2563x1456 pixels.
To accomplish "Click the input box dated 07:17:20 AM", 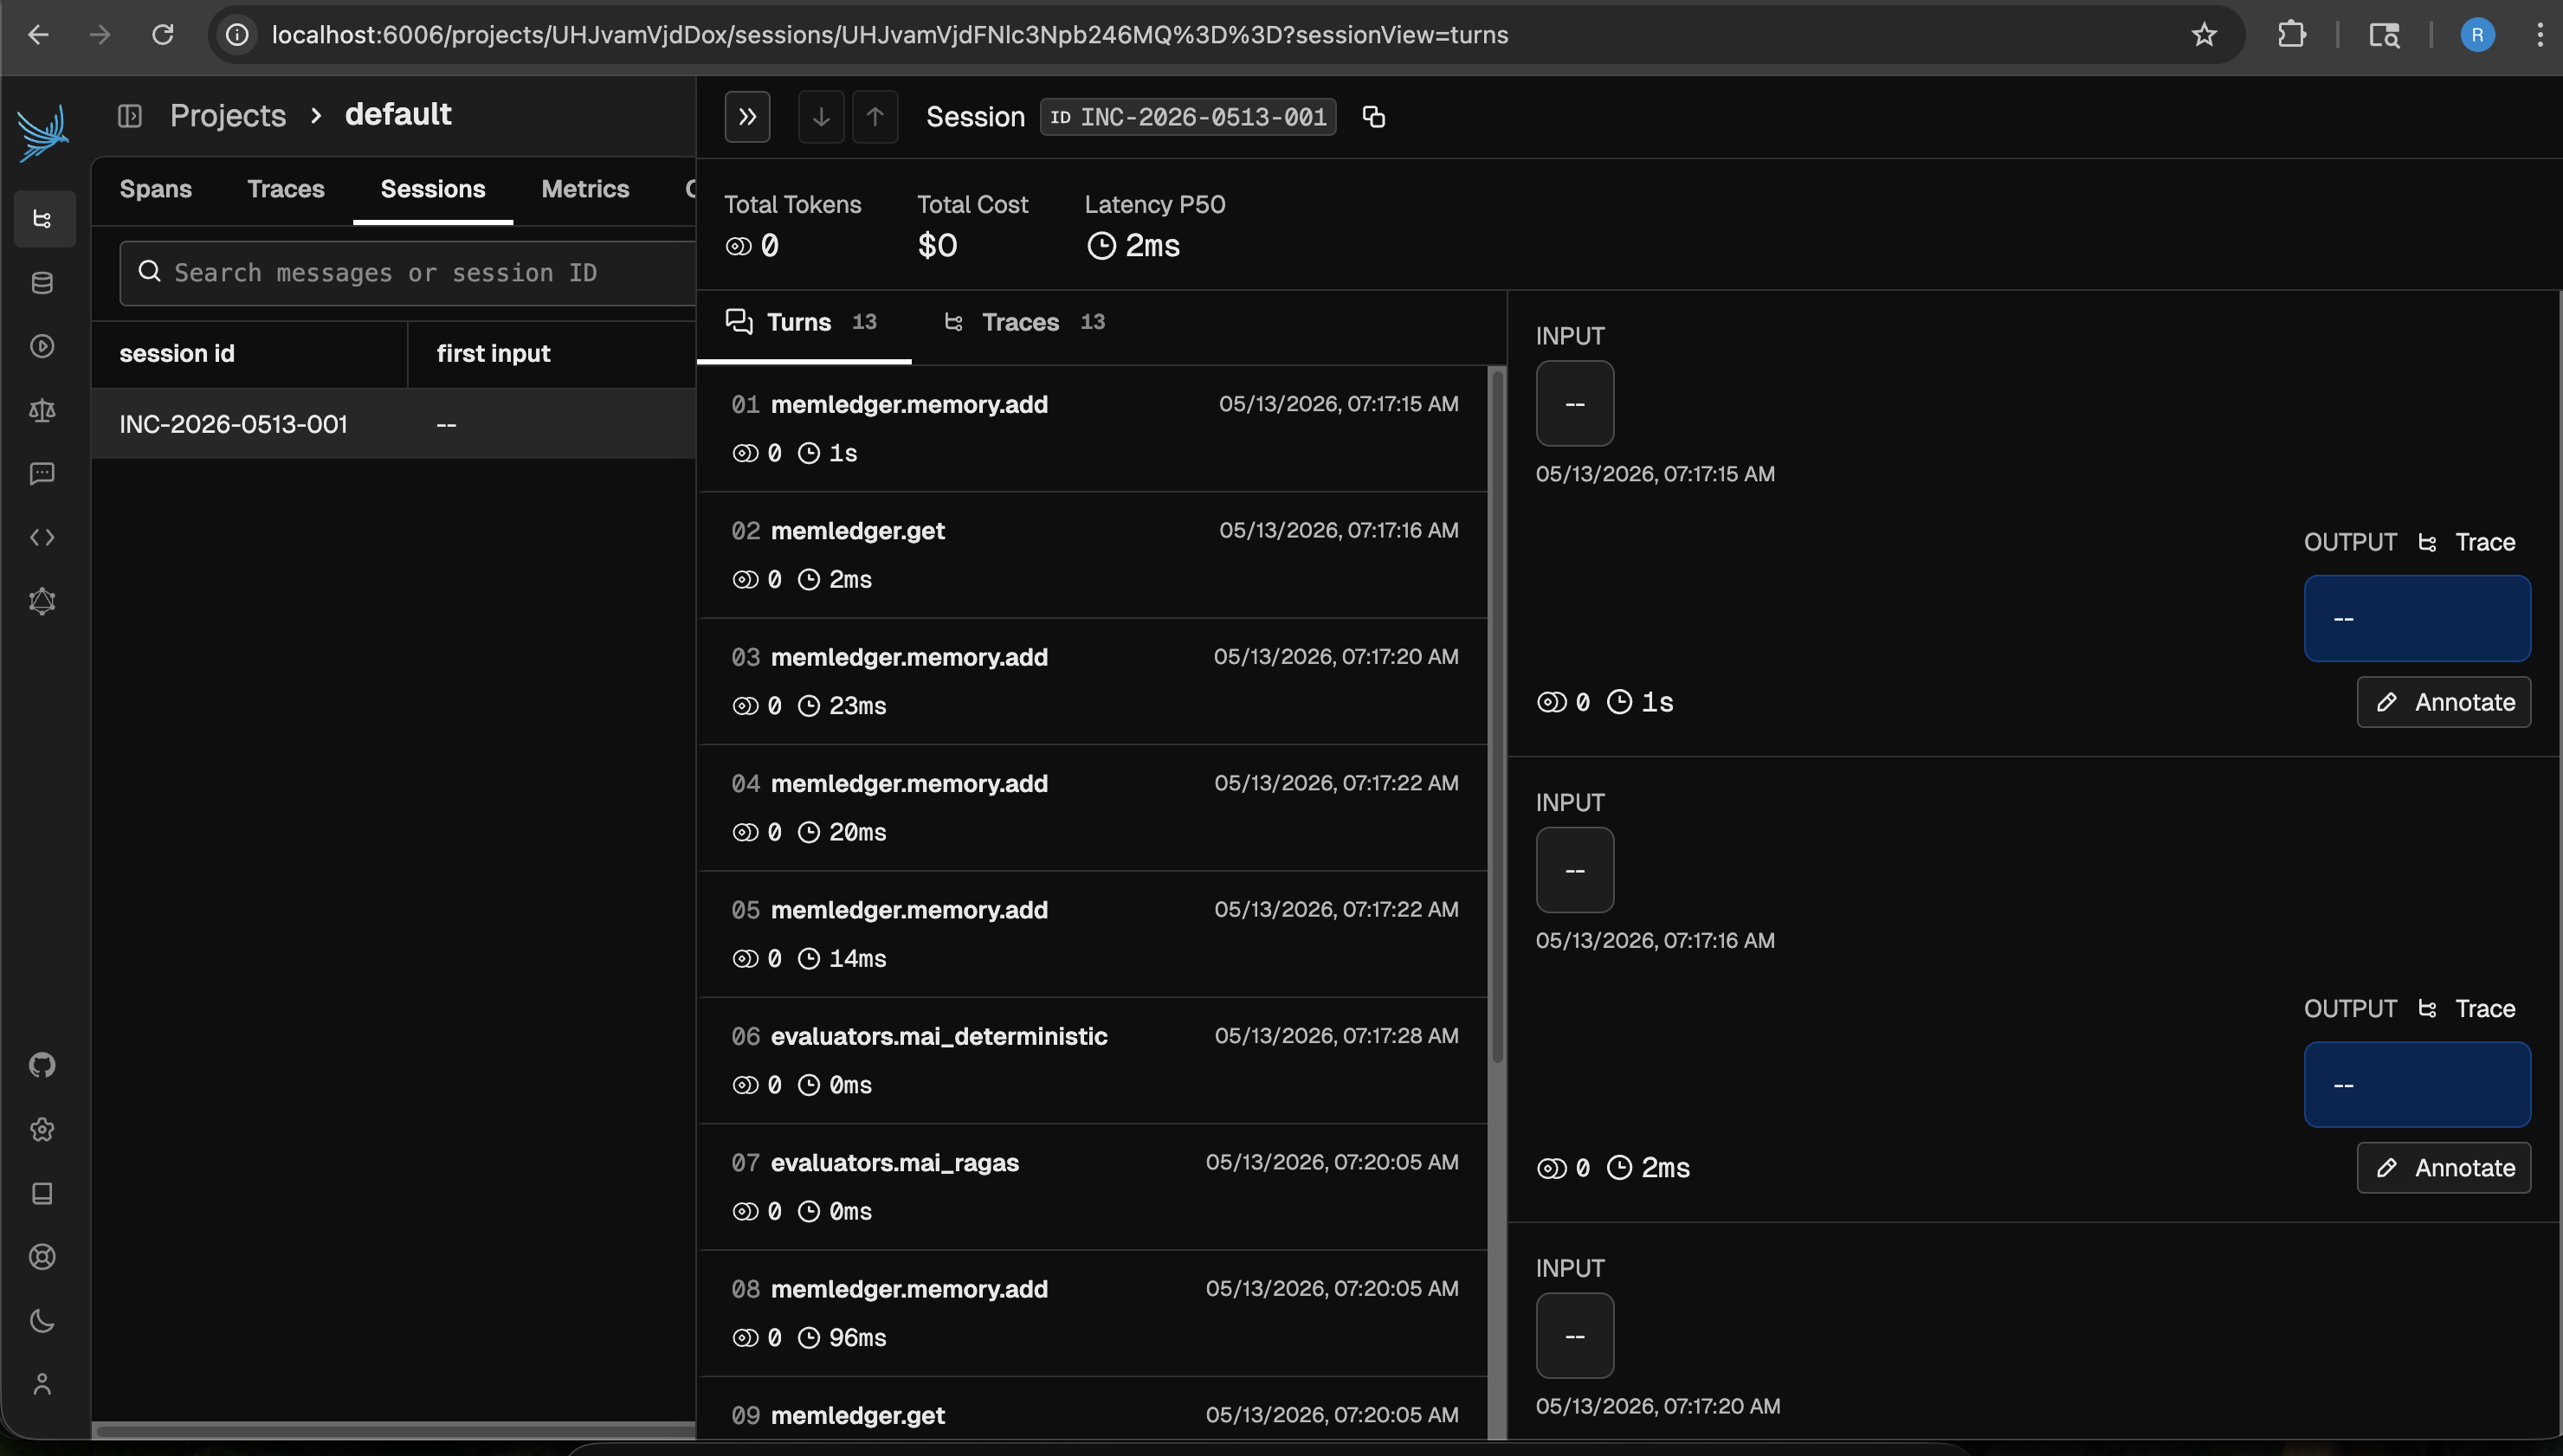I will coord(1575,1336).
